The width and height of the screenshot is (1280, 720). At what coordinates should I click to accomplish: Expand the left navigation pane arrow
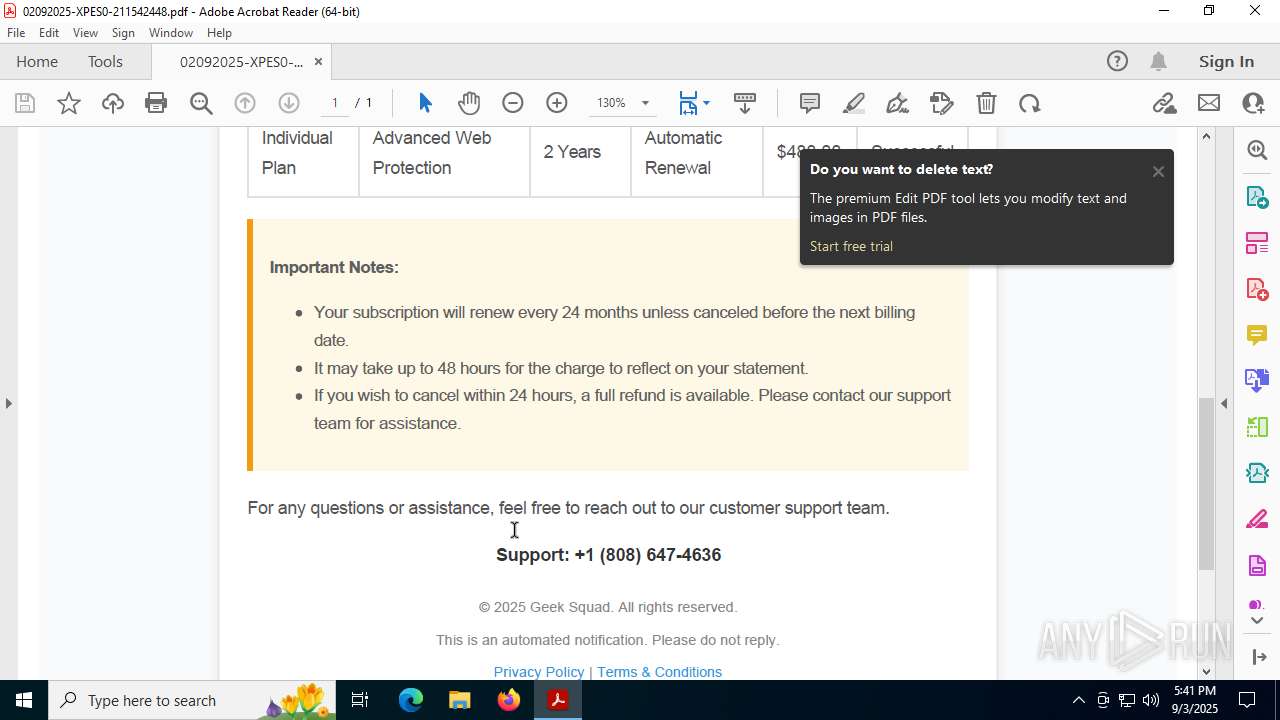[8, 403]
